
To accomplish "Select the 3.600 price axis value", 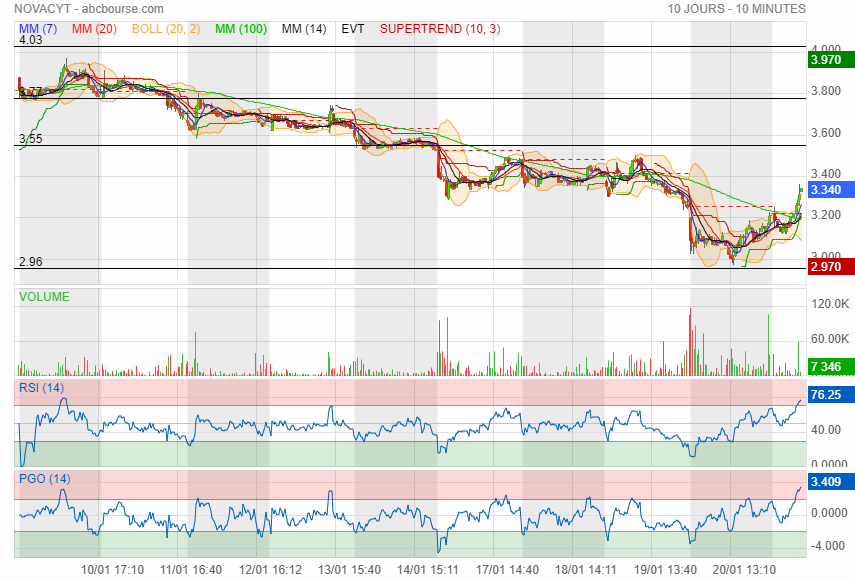I will coord(826,133).
